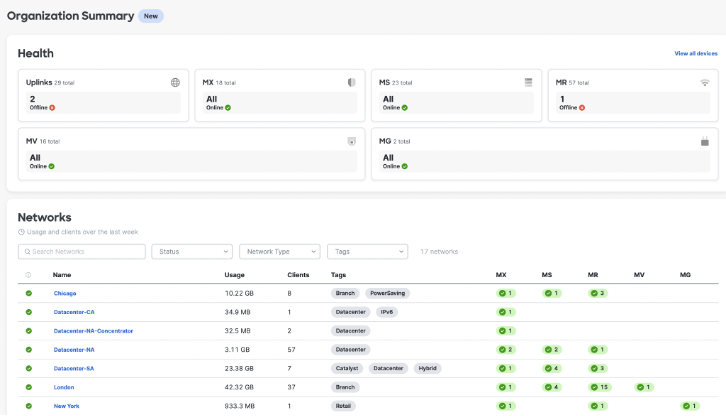
Task: Click the MX shield icon
Action: [x=351, y=82]
